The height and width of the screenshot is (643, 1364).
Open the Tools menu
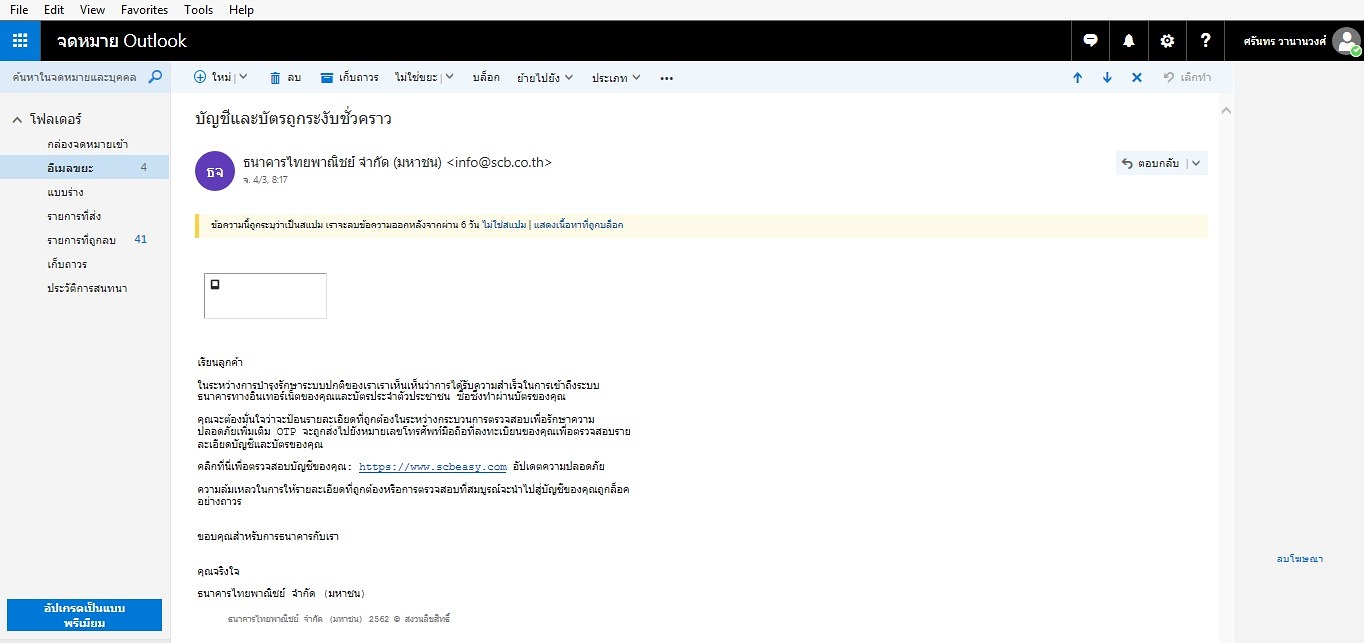[198, 9]
